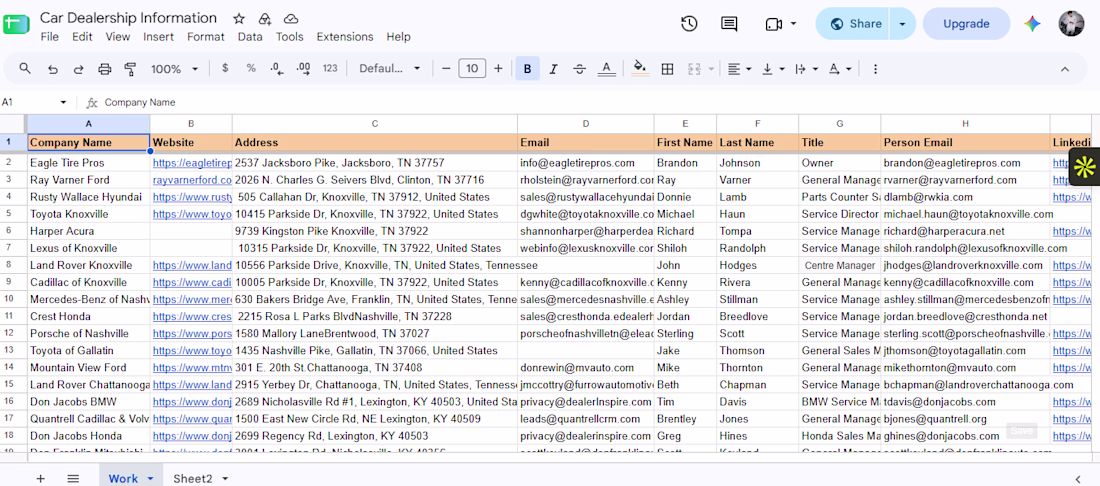Open the Borders tool
The height and width of the screenshot is (486, 1100).
tap(668, 69)
